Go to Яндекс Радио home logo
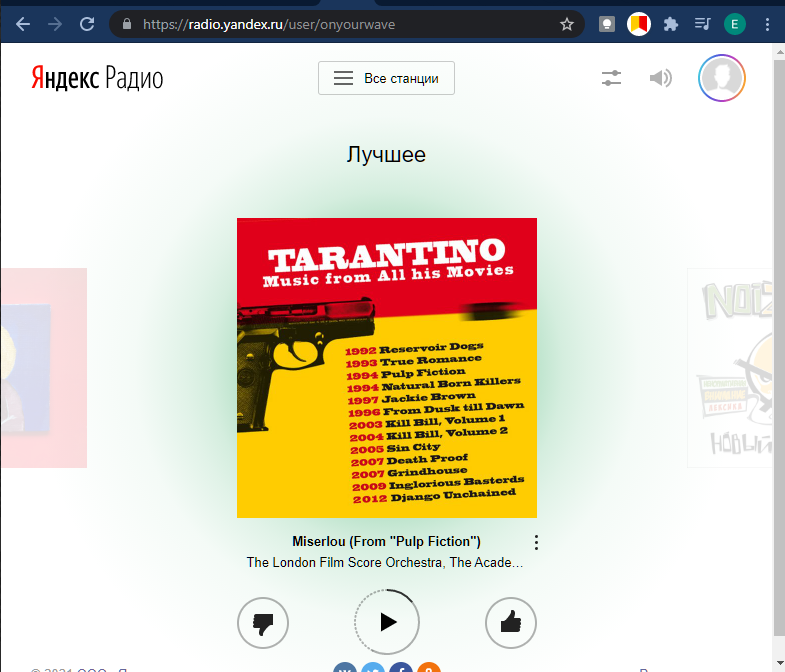 pos(96,79)
